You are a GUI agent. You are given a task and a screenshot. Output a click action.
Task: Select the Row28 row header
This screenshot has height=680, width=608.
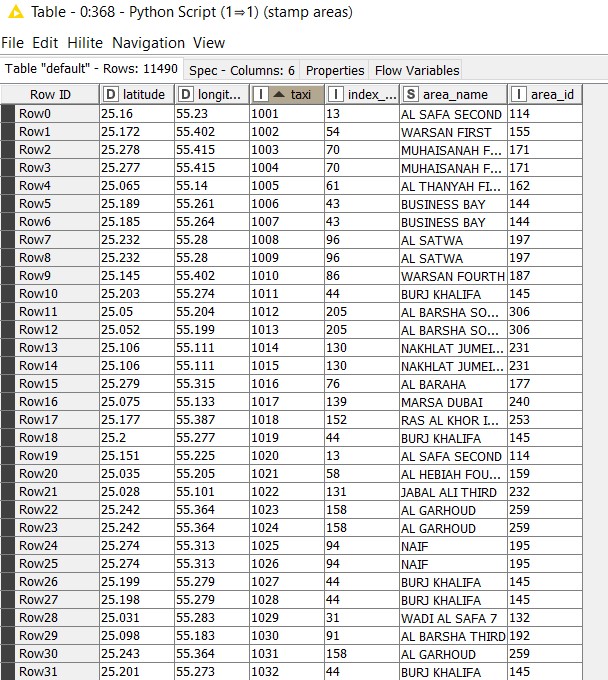pyautogui.click(x=56, y=618)
